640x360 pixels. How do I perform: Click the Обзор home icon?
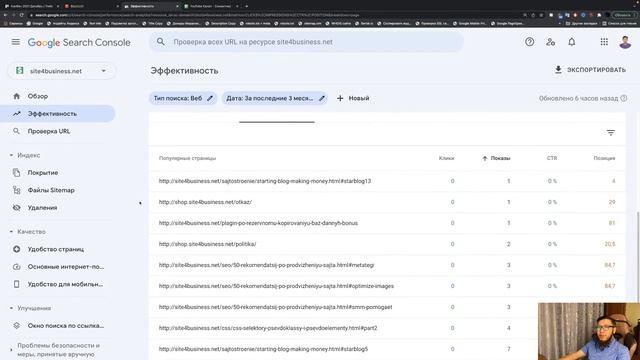click(16, 96)
